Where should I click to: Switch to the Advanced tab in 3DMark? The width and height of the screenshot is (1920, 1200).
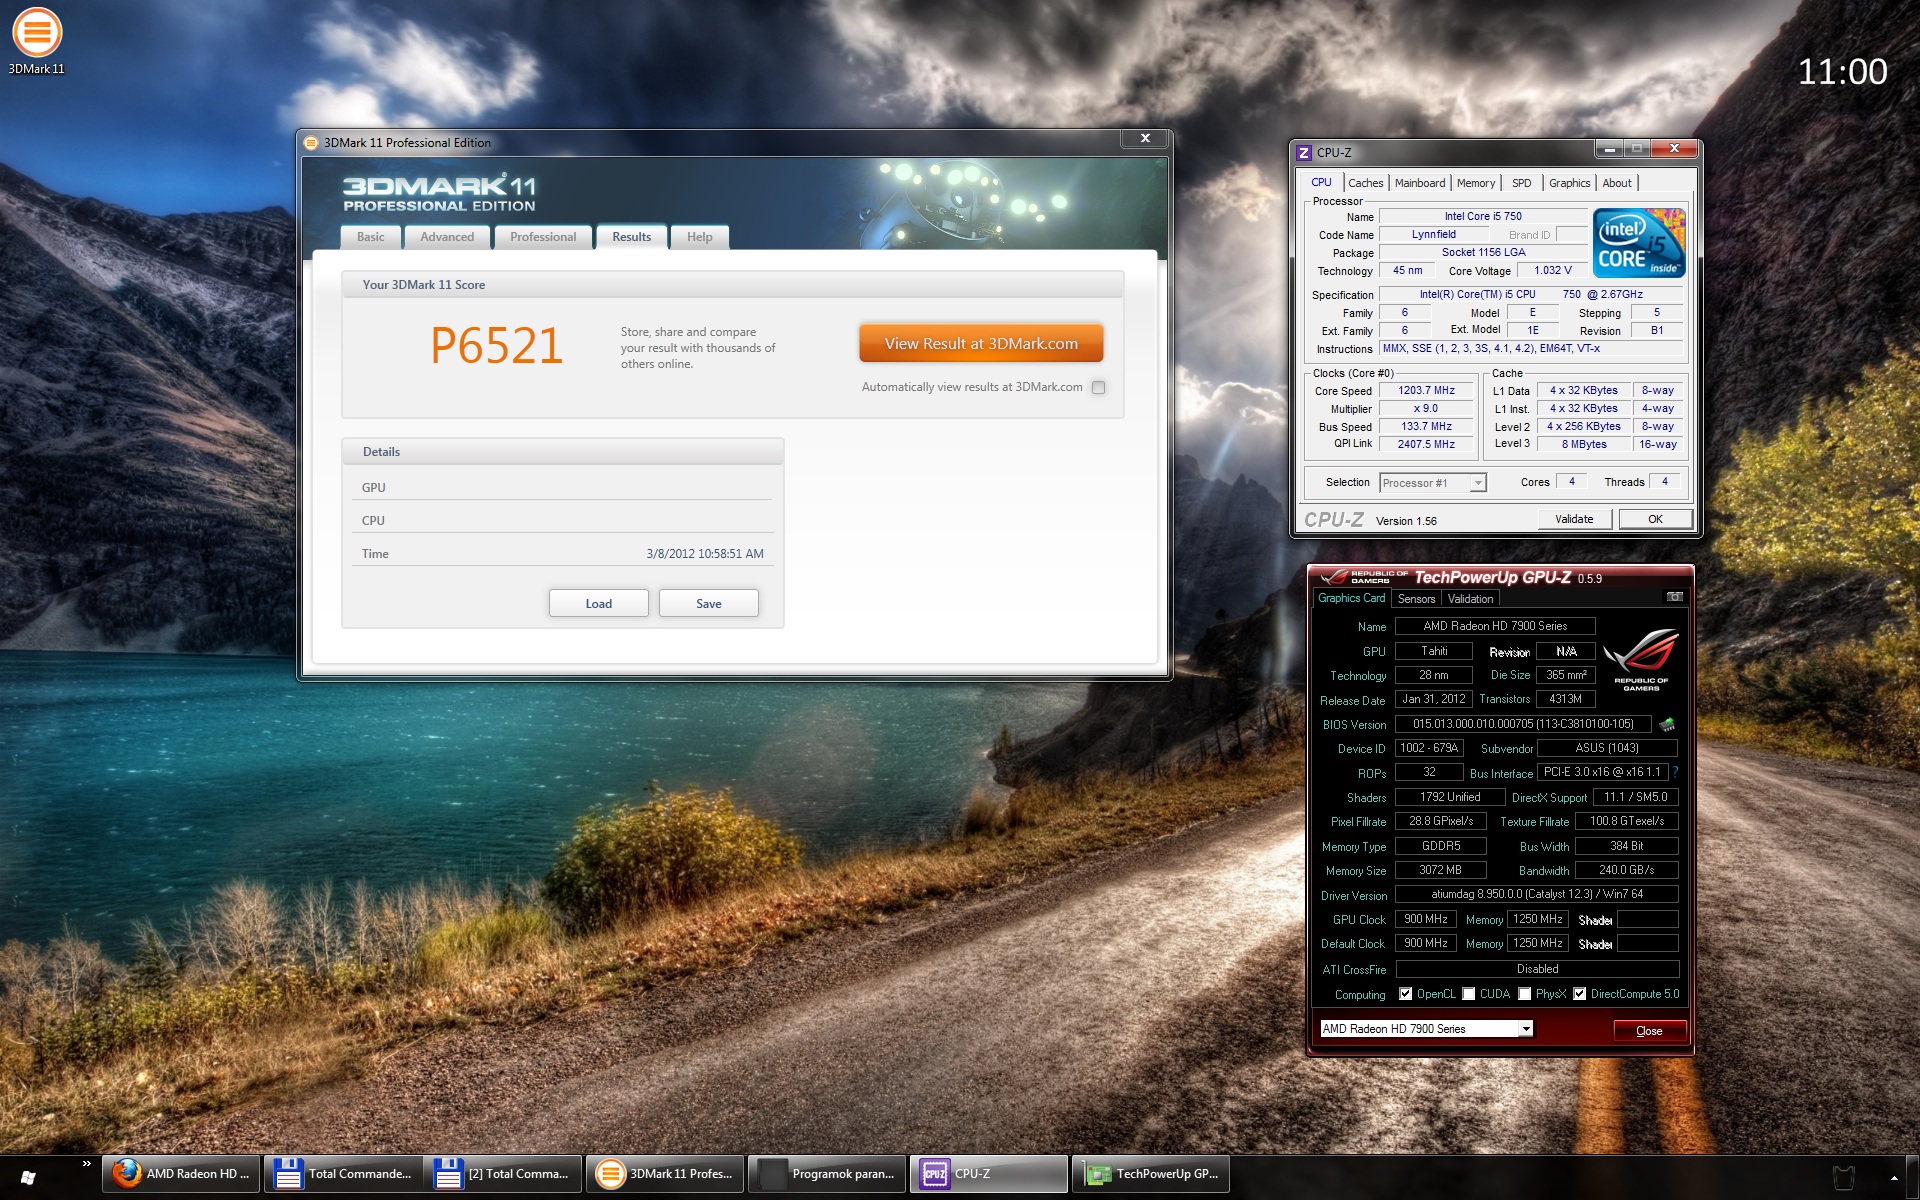tap(447, 237)
